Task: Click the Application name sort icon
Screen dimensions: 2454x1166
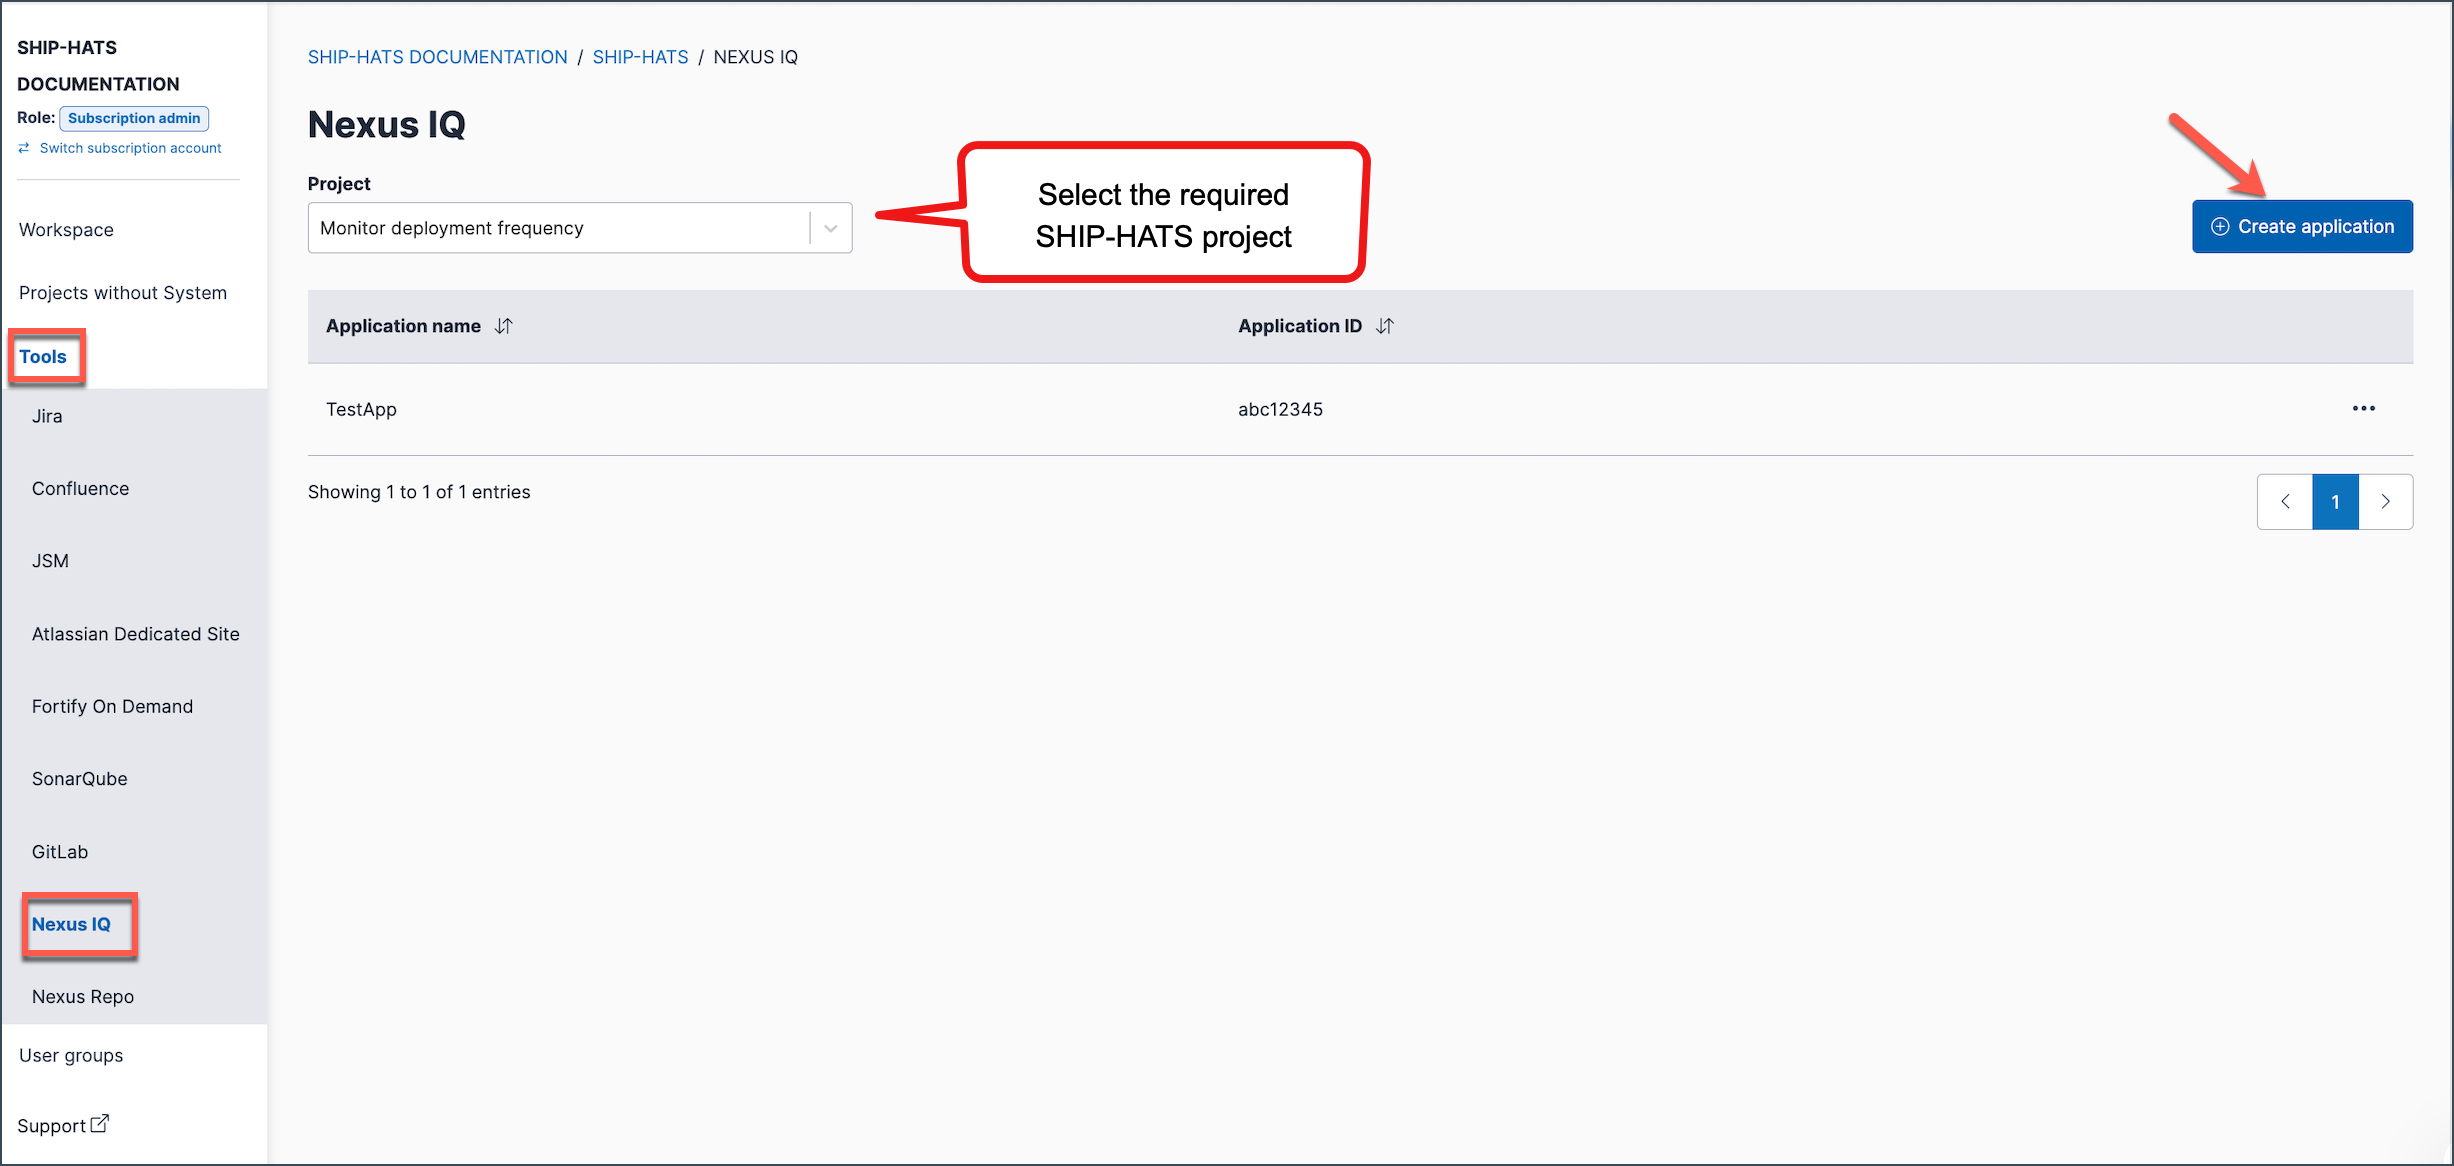Action: coord(504,326)
